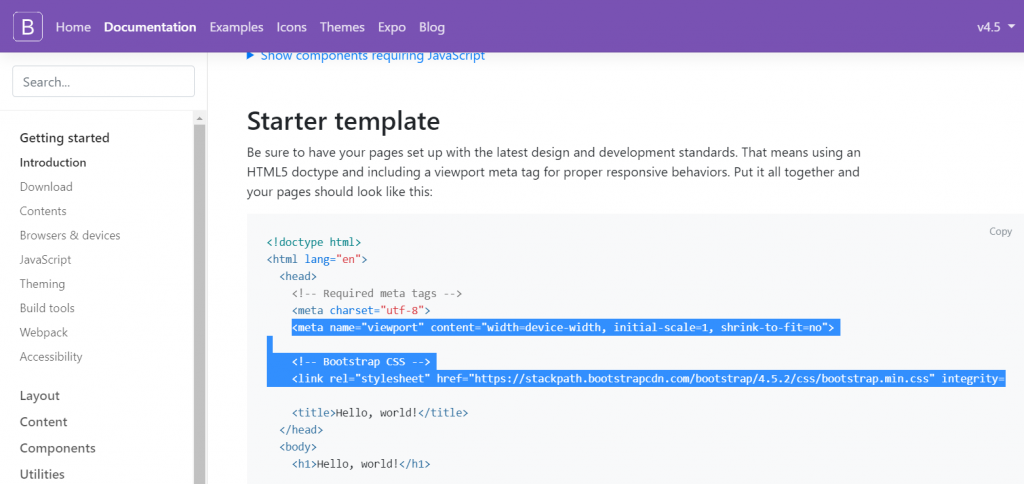1024x484 pixels.
Task: Open the Content sidebar section
Action: [x=44, y=422]
